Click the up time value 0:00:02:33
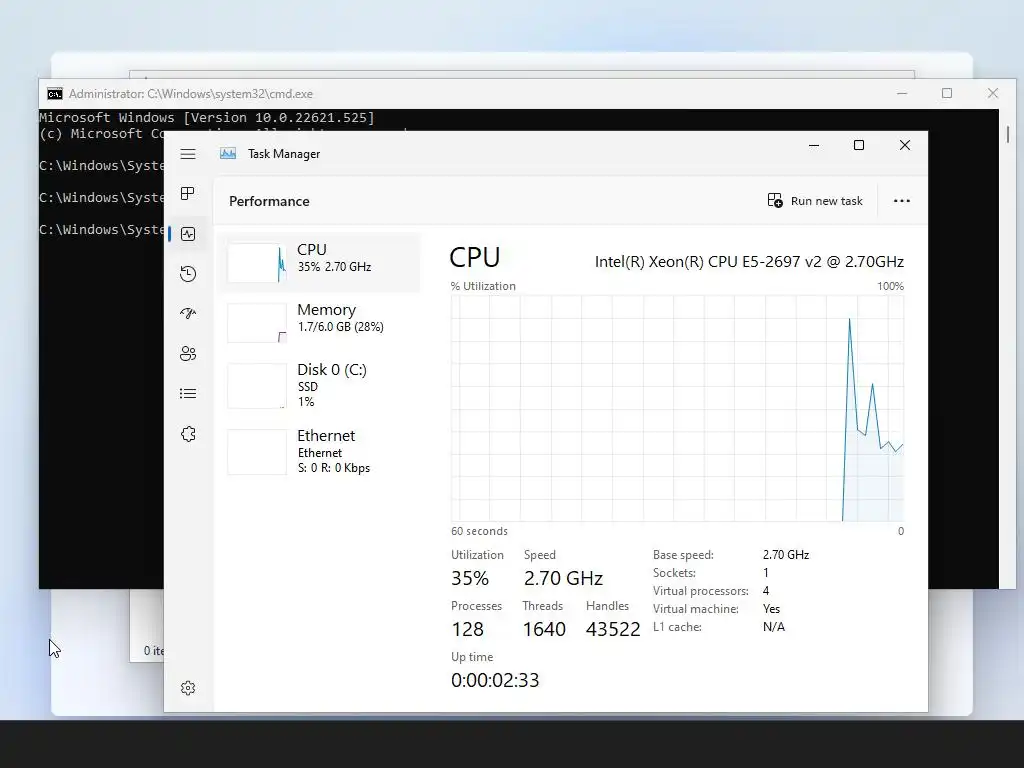This screenshot has height=768, width=1024. tap(495, 680)
